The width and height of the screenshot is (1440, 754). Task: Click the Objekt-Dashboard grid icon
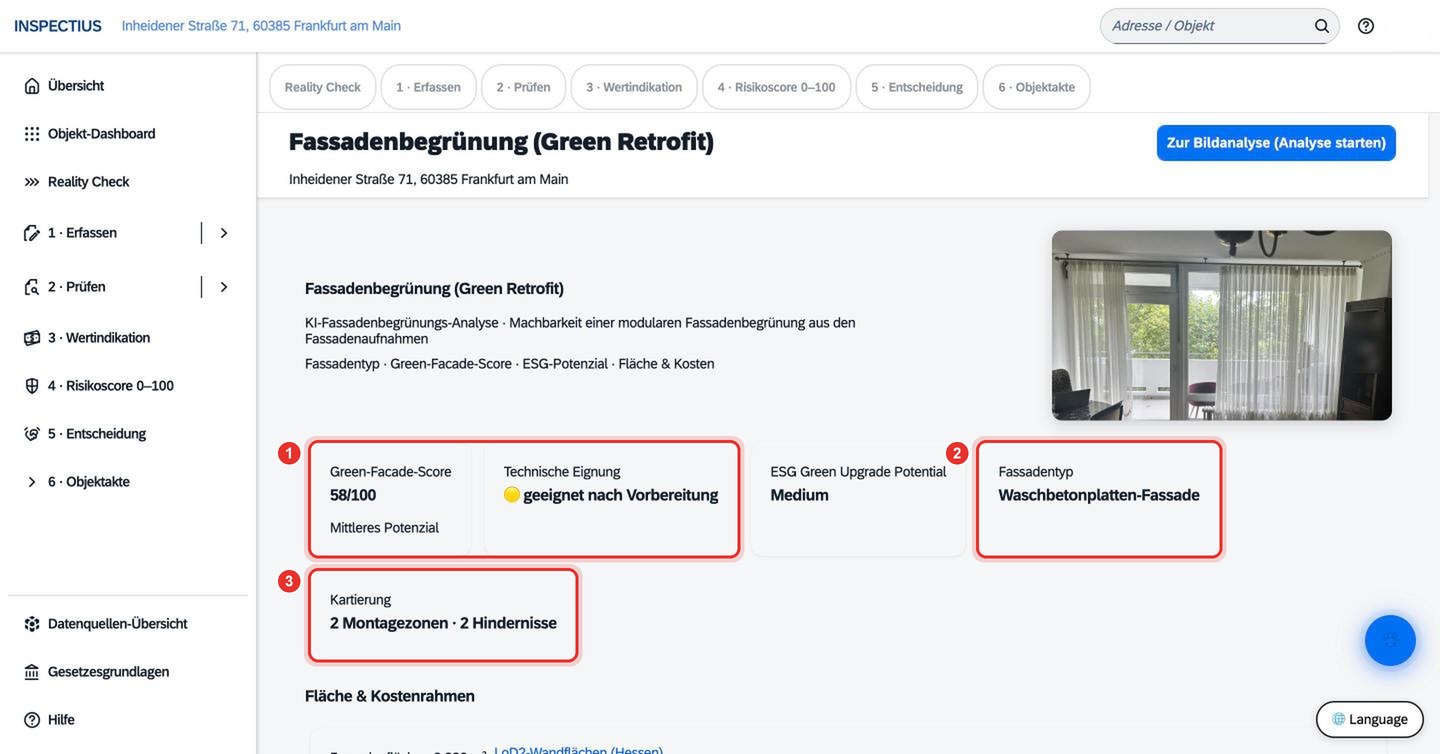[32, 134]
